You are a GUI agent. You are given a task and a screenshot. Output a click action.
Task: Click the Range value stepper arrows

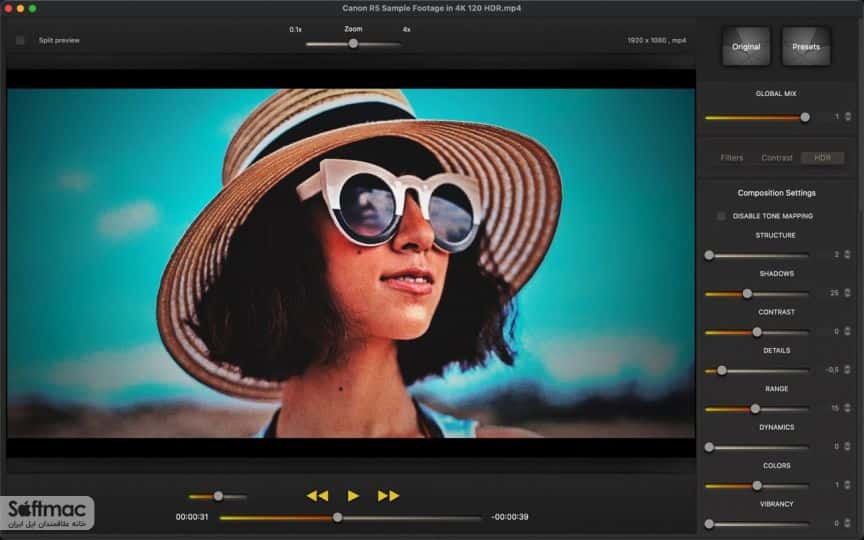pyautogui.click(x=847, y=408)
